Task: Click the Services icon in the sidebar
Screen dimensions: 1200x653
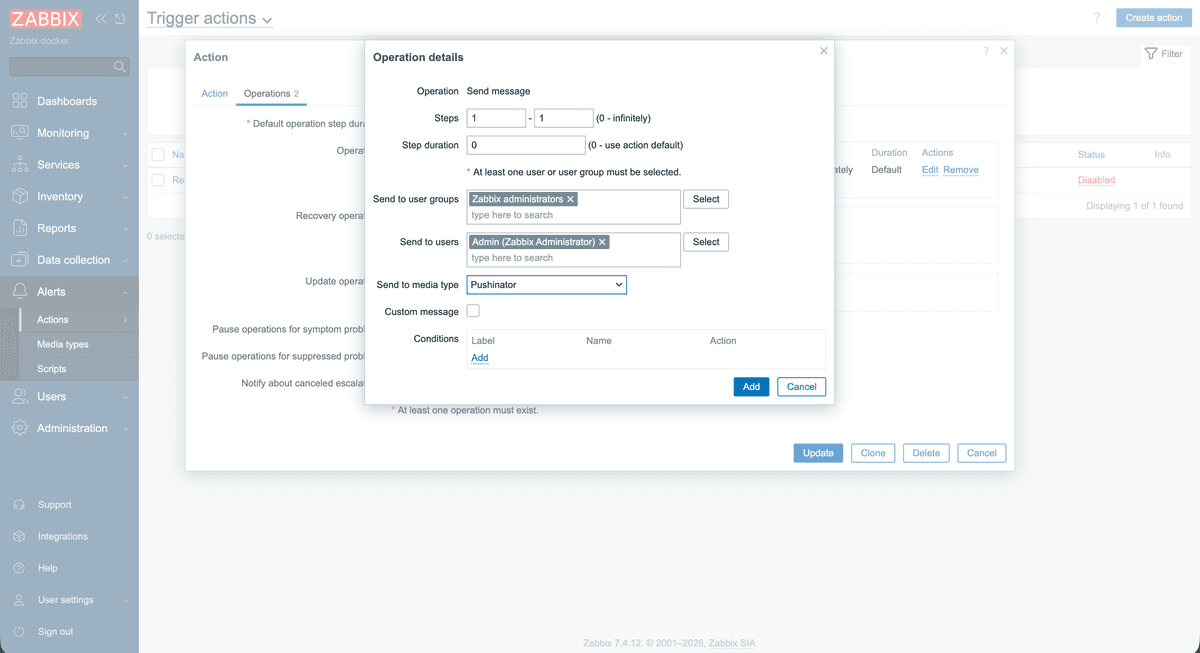Action: point(20,165)
